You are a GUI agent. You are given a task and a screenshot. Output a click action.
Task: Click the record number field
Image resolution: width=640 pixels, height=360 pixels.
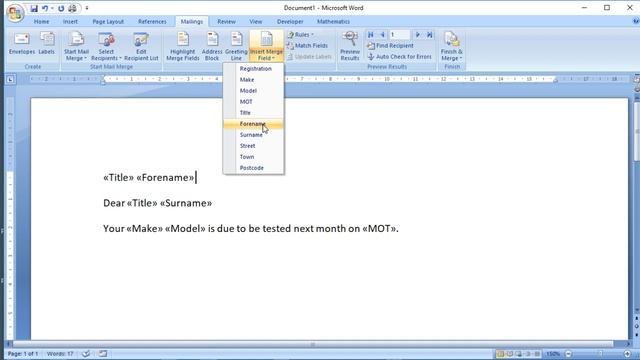click(x=400, y=35)
